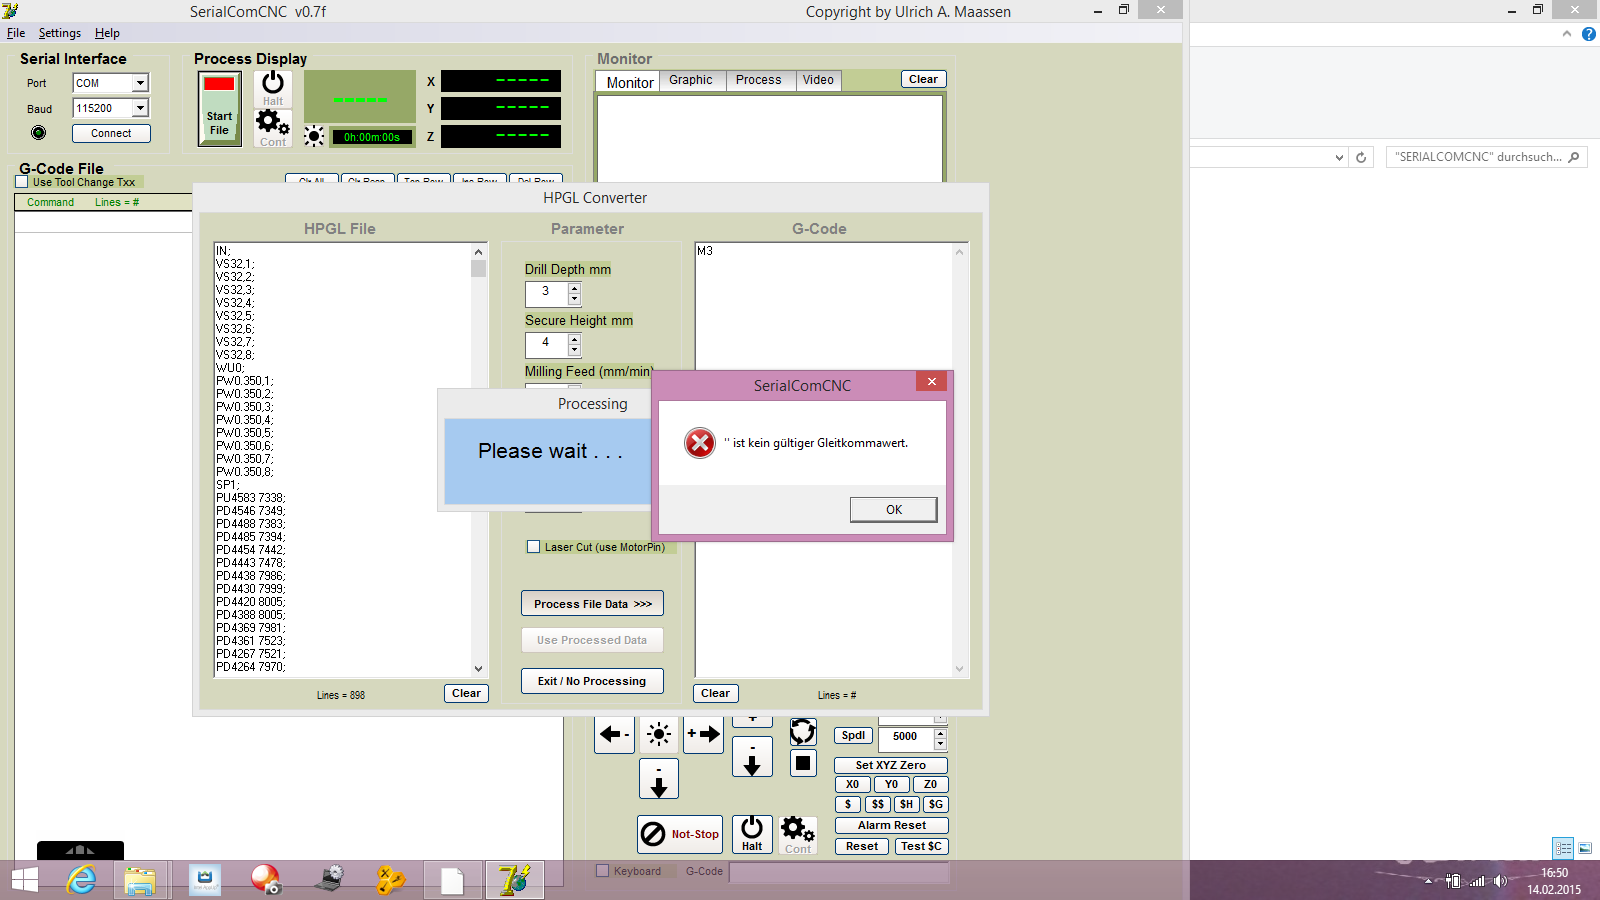Click HPGL File scrollbar down arrow
This screenshot has width=1600, height=900.
click(x=478, y=668)
